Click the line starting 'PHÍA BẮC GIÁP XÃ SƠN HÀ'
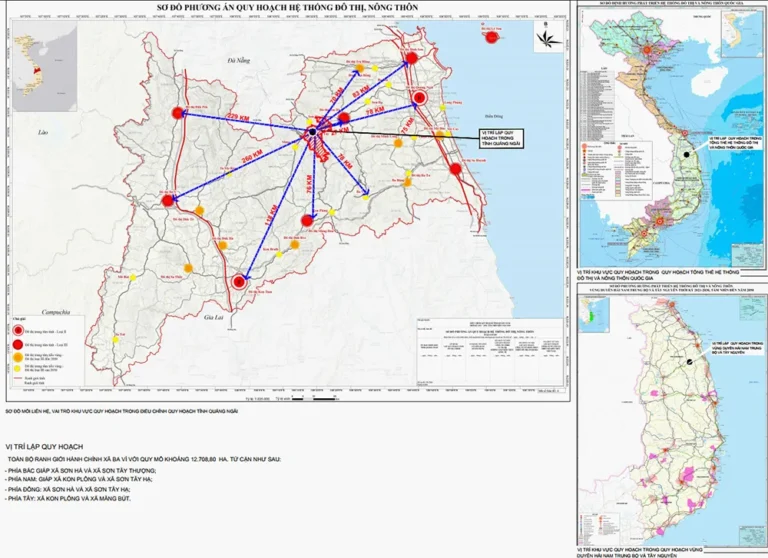The width and height of the screenshot is (768, 558). tap(81, 471)
